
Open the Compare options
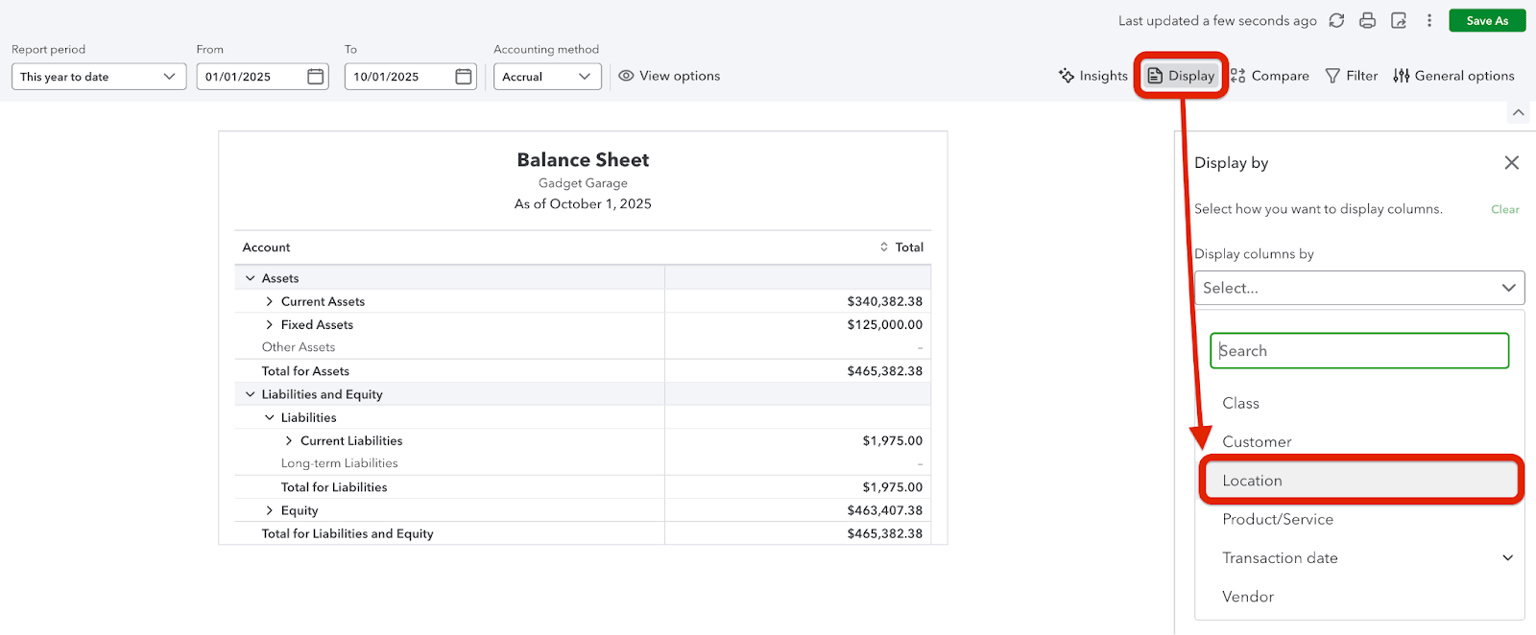tap(1270, 76)
